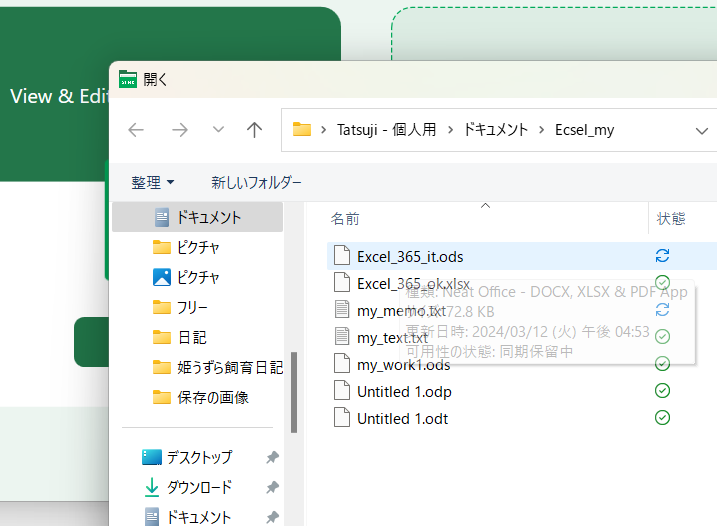Image resolution: width=717 pixels, height=526 pixels.
Task: Open the blue-icon ピクチャ library
Action: tap(198, 277)
